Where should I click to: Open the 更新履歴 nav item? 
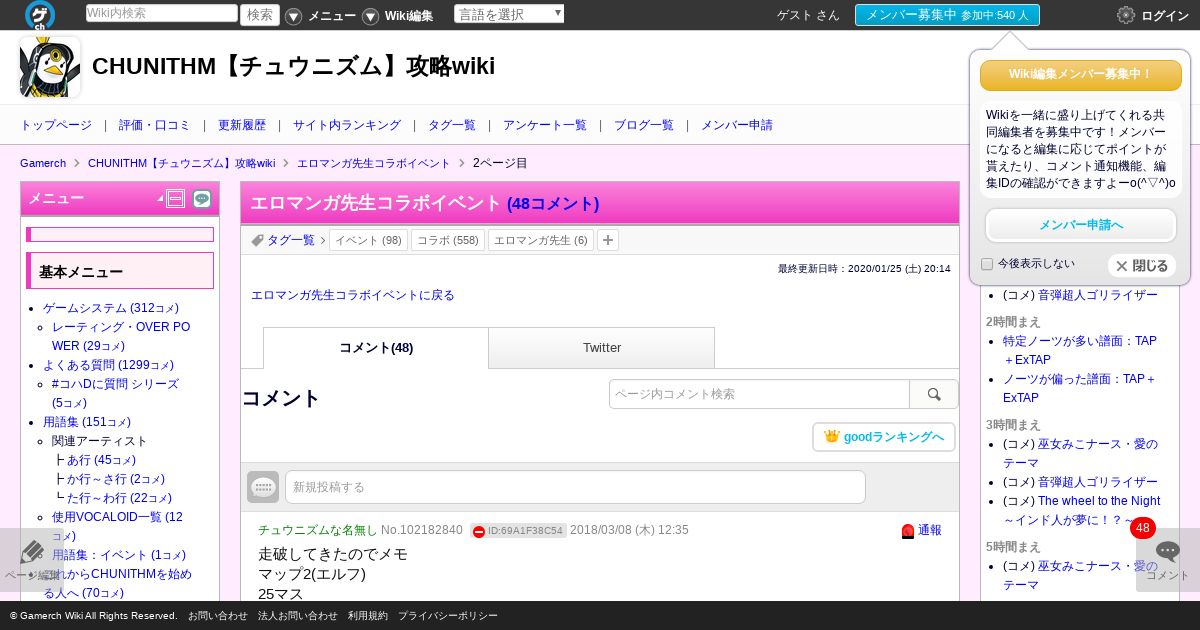(x=242, y=125)
